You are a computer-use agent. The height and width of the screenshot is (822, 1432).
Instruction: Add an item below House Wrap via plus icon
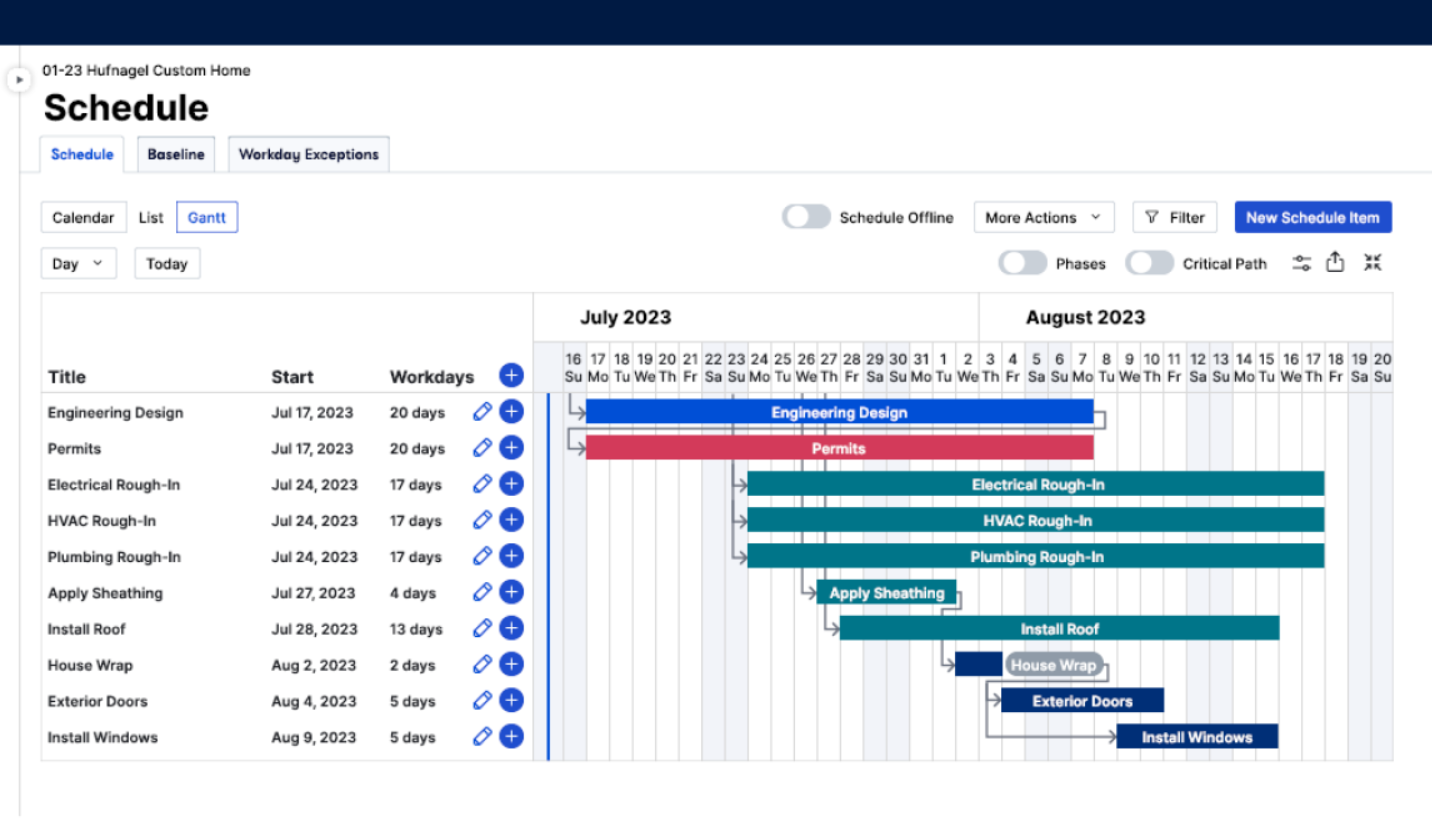[x=511, y=663]
